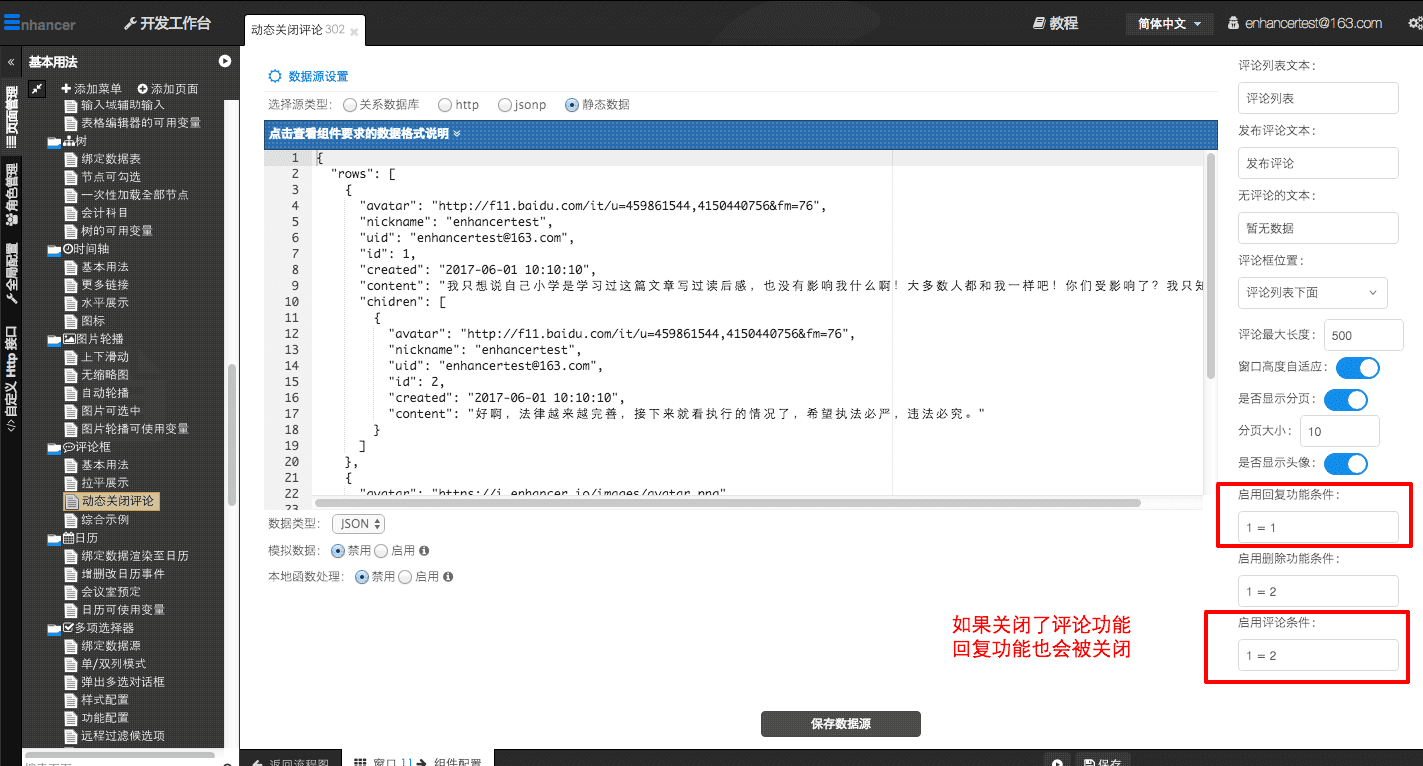Image resolution: width=1423 pixels, height=766 pixels.
Task: Open the JSON 数据类型 dropdown
Action: [x=360, y=524]
